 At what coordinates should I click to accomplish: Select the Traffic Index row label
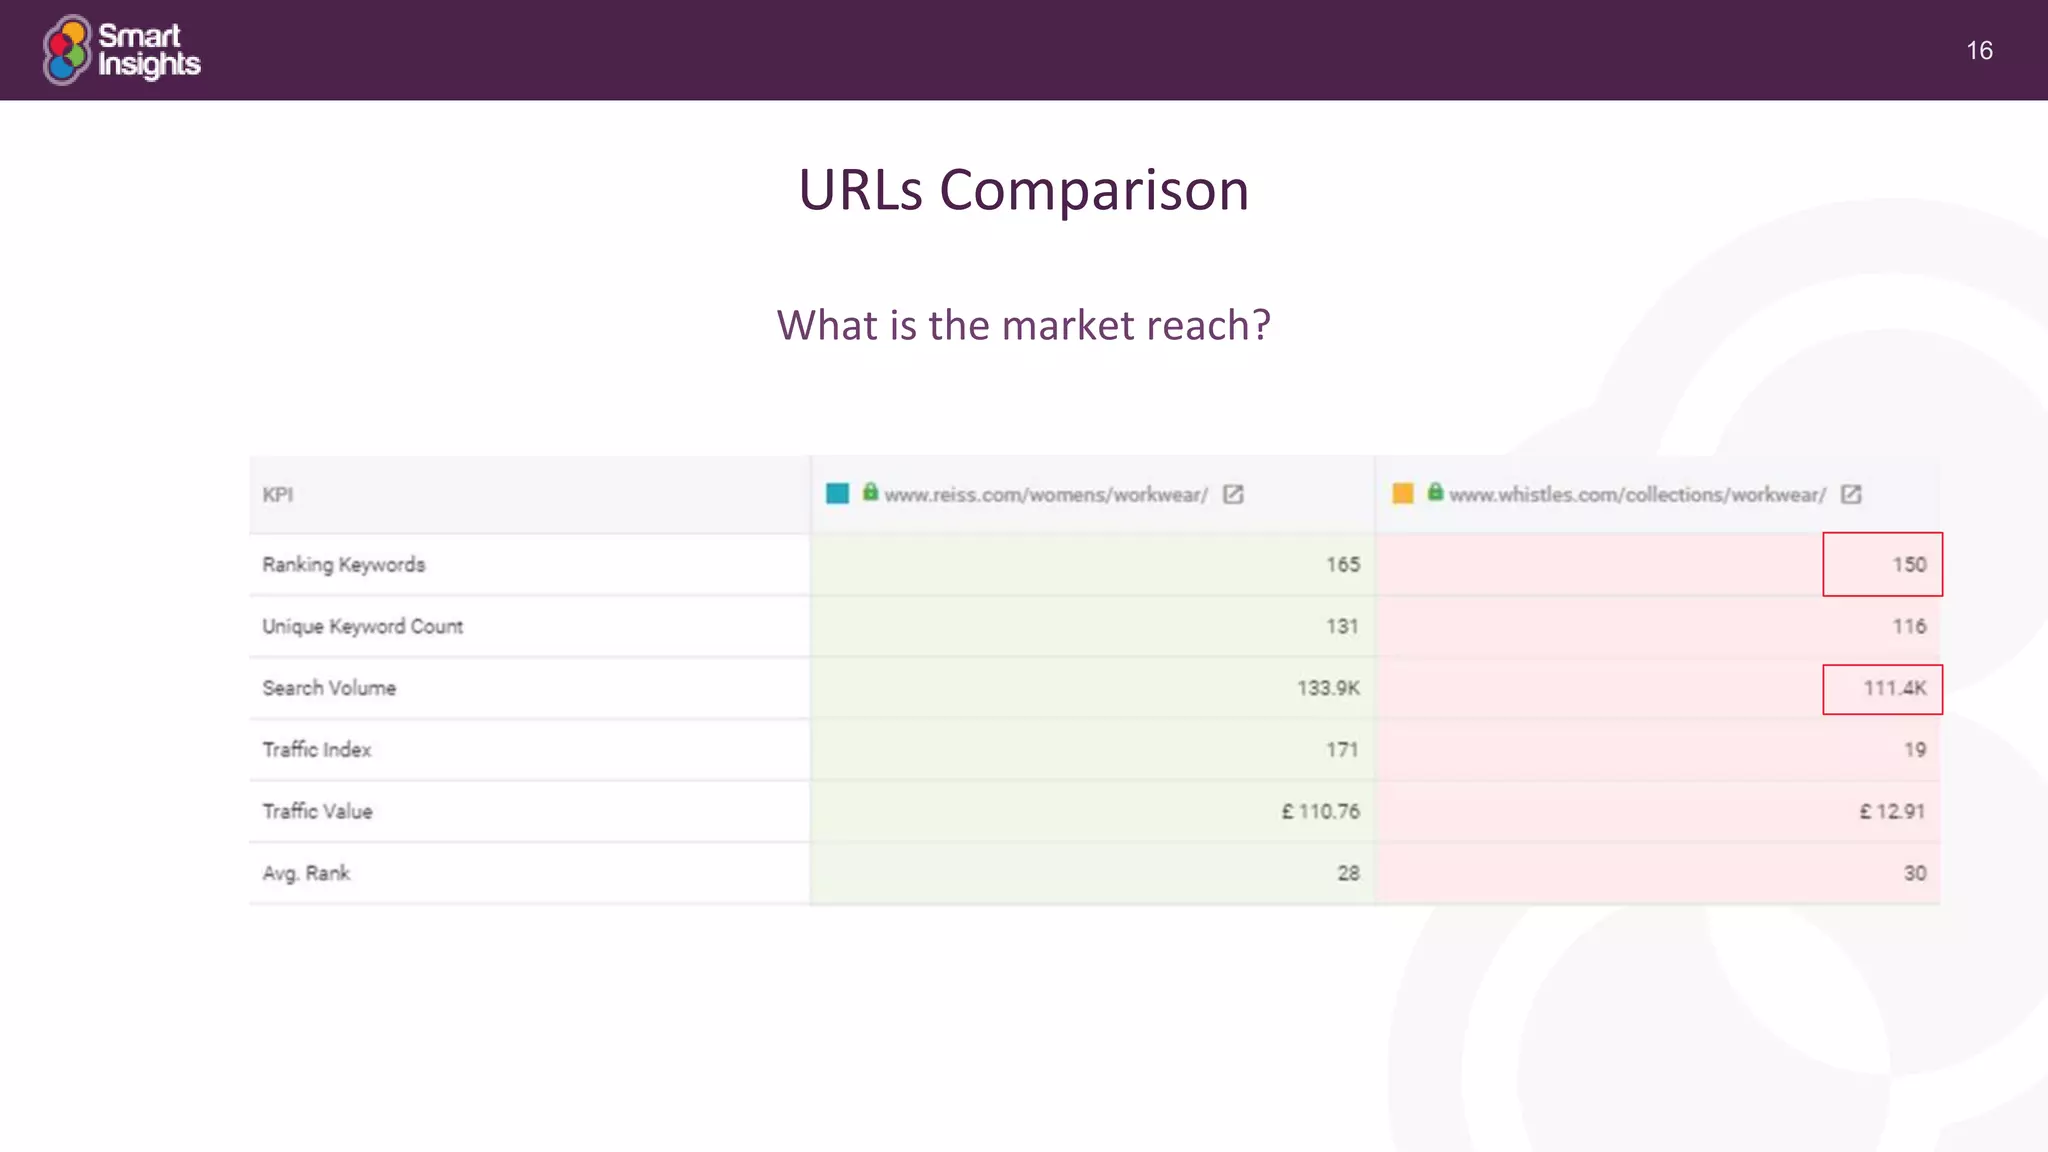[317, 750]
